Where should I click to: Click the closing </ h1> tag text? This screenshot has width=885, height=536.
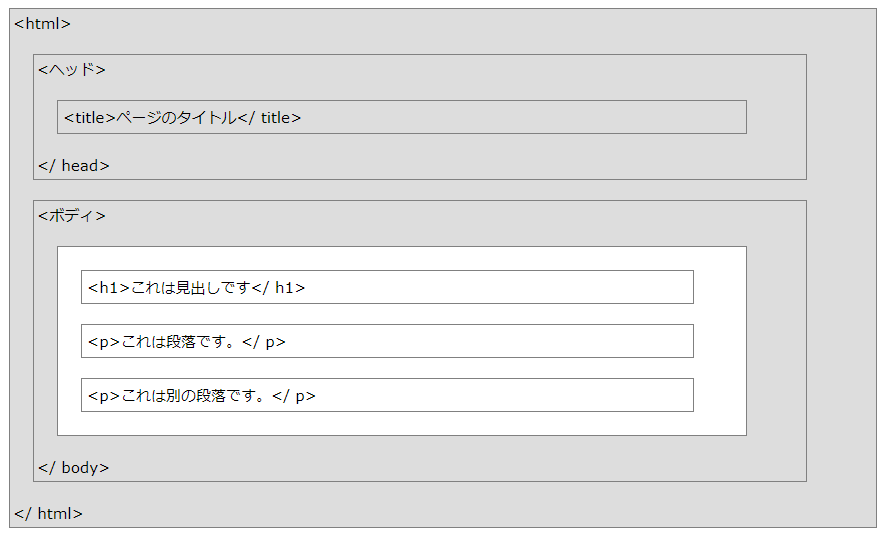pos(278,288)
